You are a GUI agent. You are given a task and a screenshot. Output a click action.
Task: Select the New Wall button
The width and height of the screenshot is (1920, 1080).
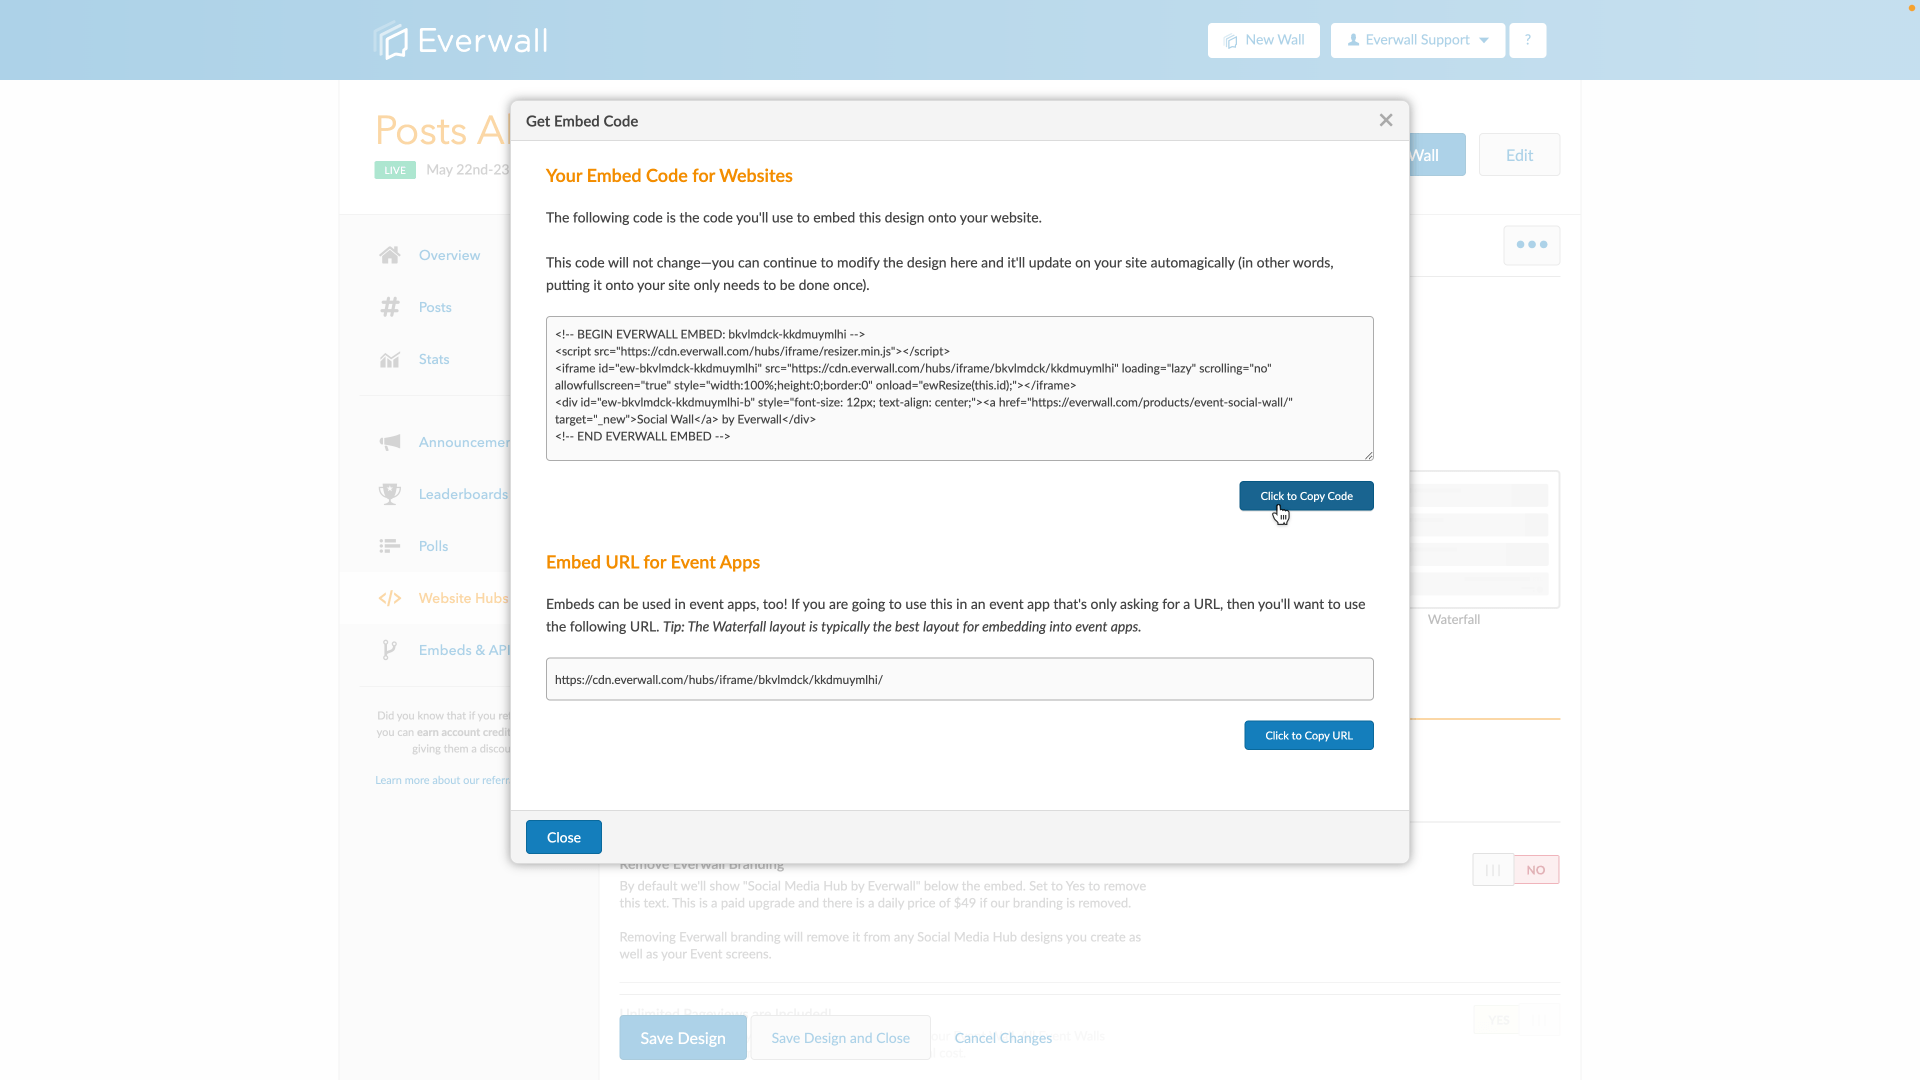coord(1263,40)
